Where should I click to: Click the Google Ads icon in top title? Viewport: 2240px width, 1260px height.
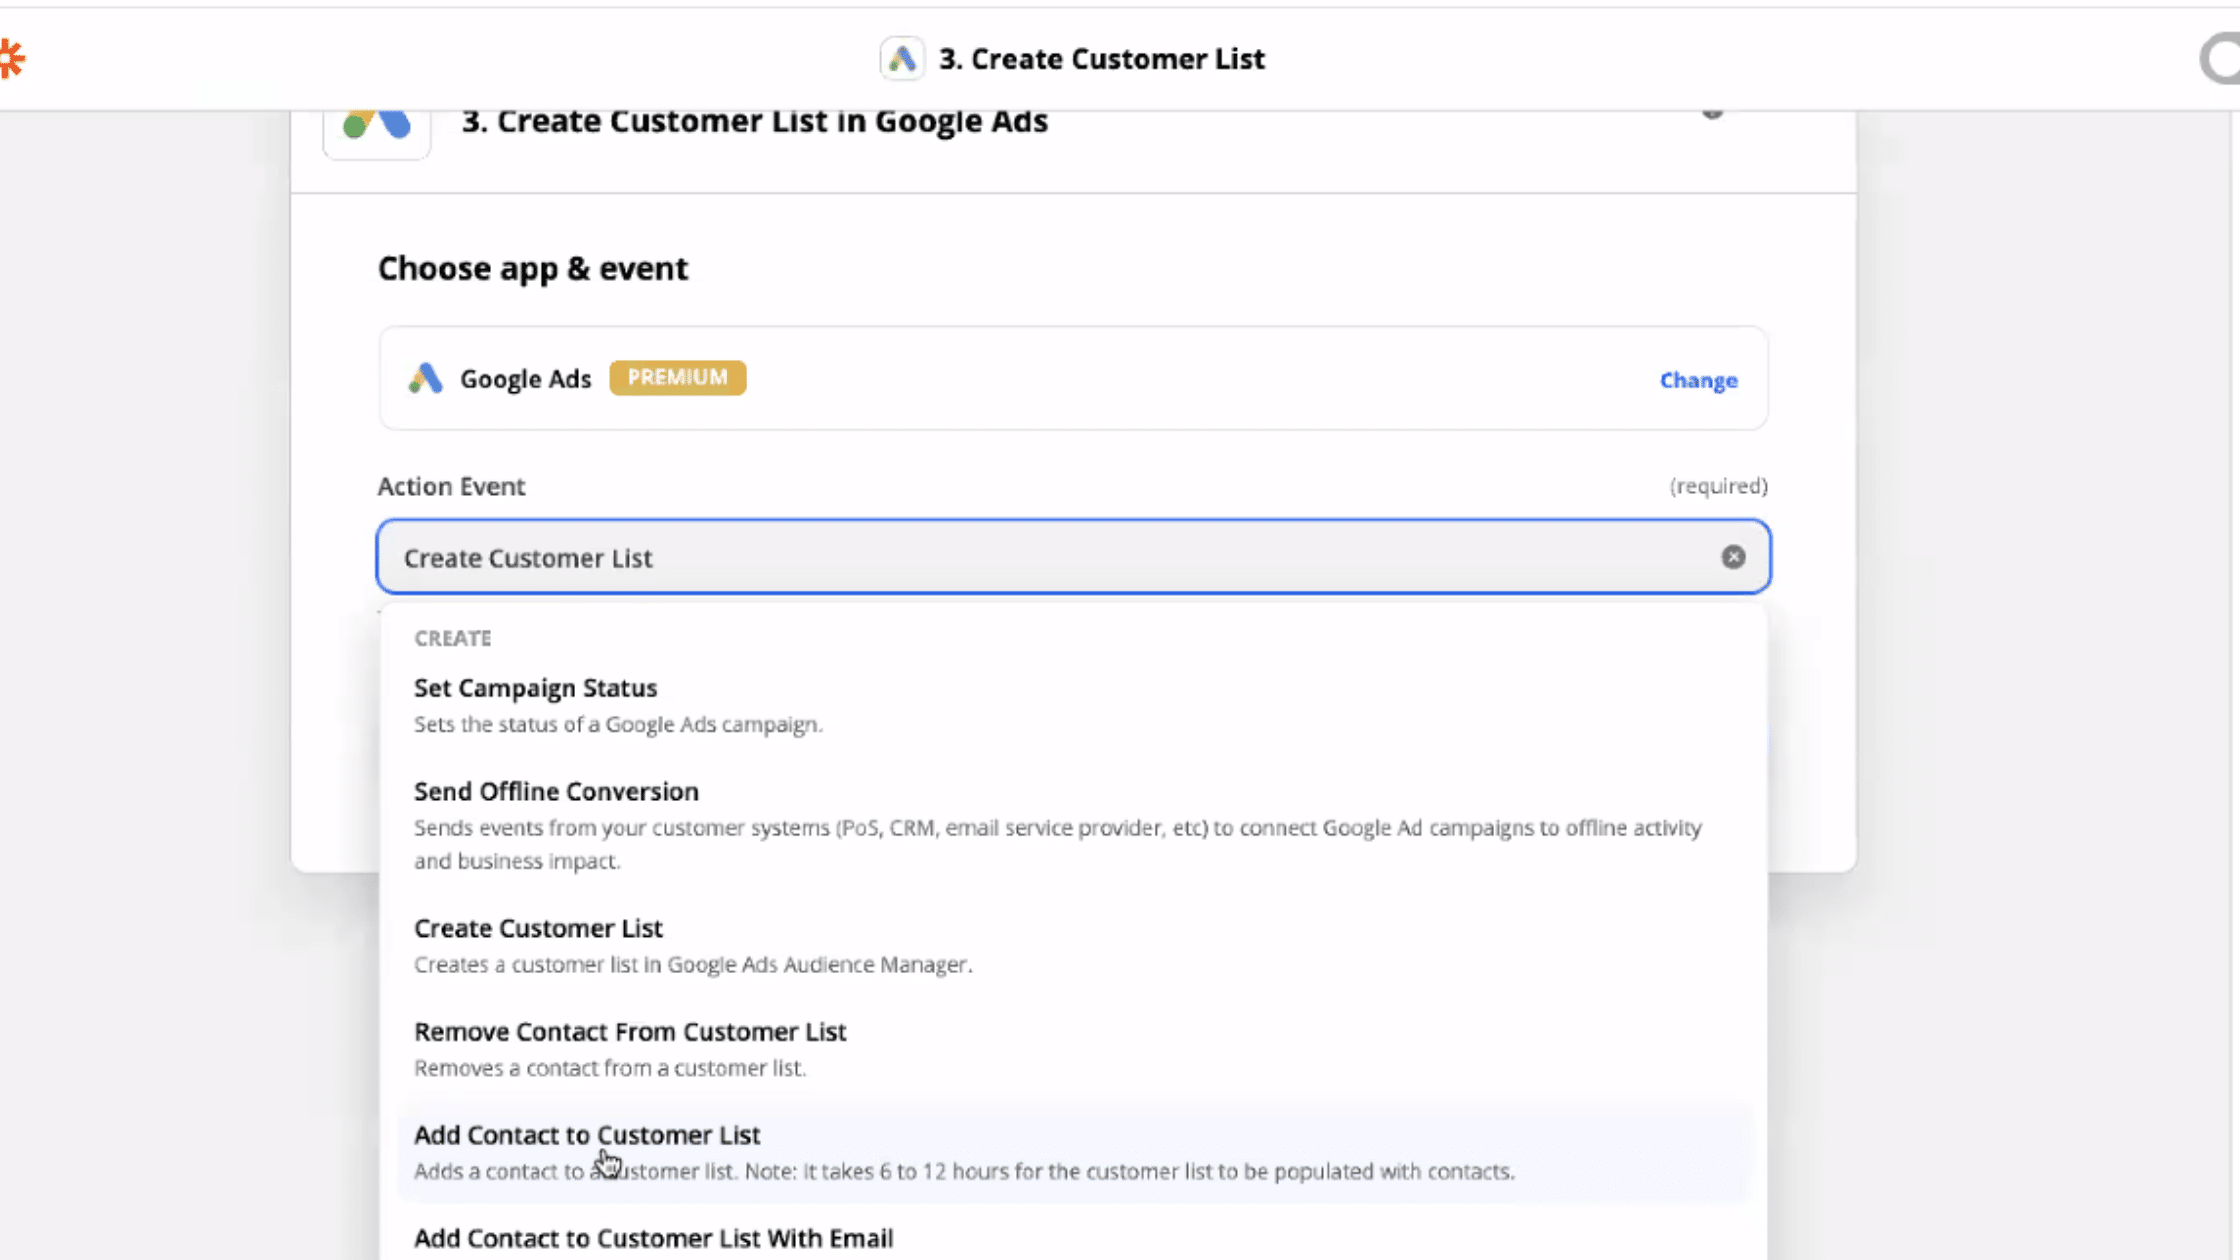tap(902, 59)
